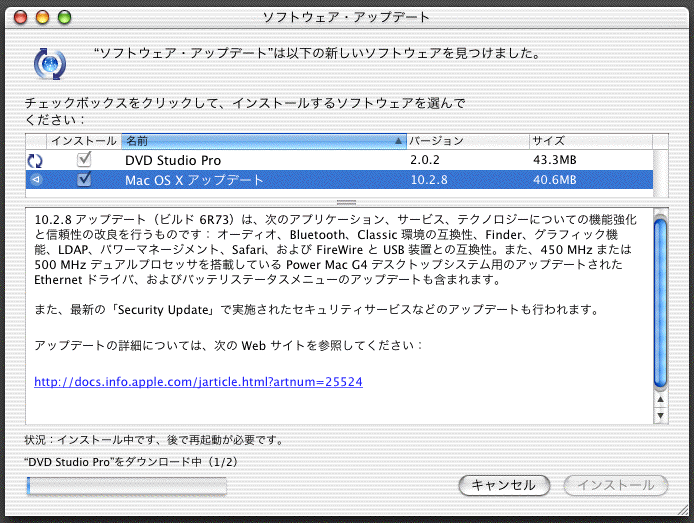Click the status text 状況：インストール中です
Image resolution: width=694 pixels, height=523 pixels.
[154, 440]
